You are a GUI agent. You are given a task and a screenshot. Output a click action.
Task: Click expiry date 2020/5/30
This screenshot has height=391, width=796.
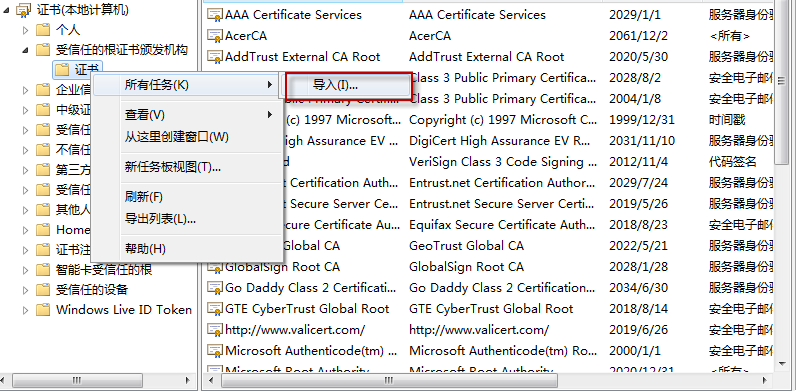[x=638, y=57]
